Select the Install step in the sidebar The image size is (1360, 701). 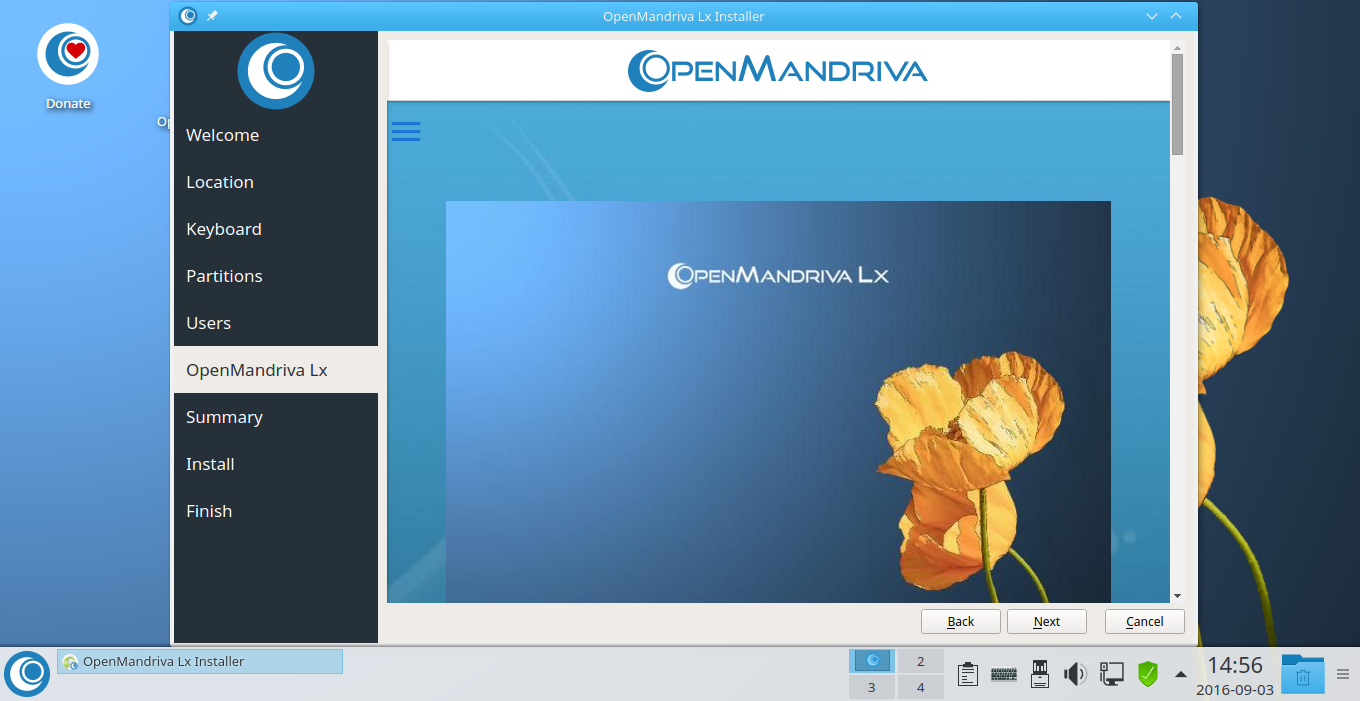click(276, 464)
